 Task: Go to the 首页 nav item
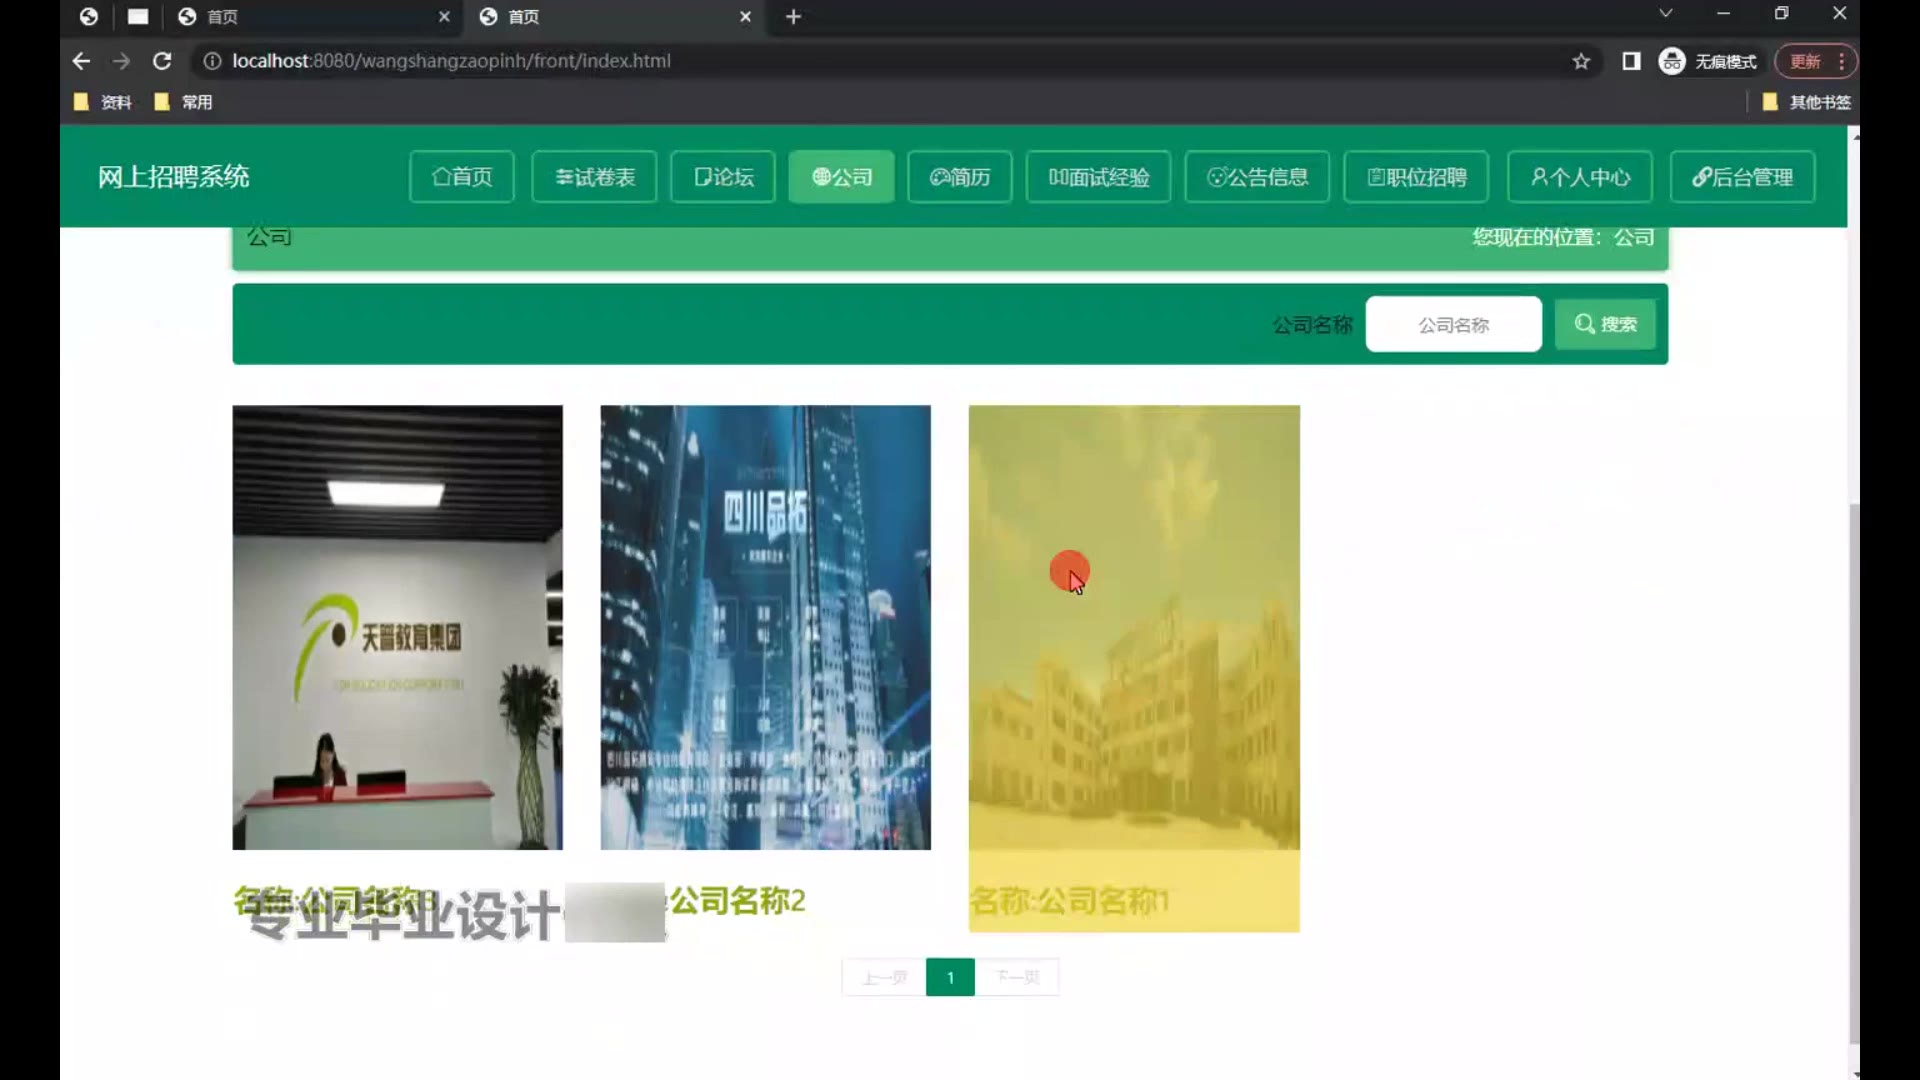462,177
